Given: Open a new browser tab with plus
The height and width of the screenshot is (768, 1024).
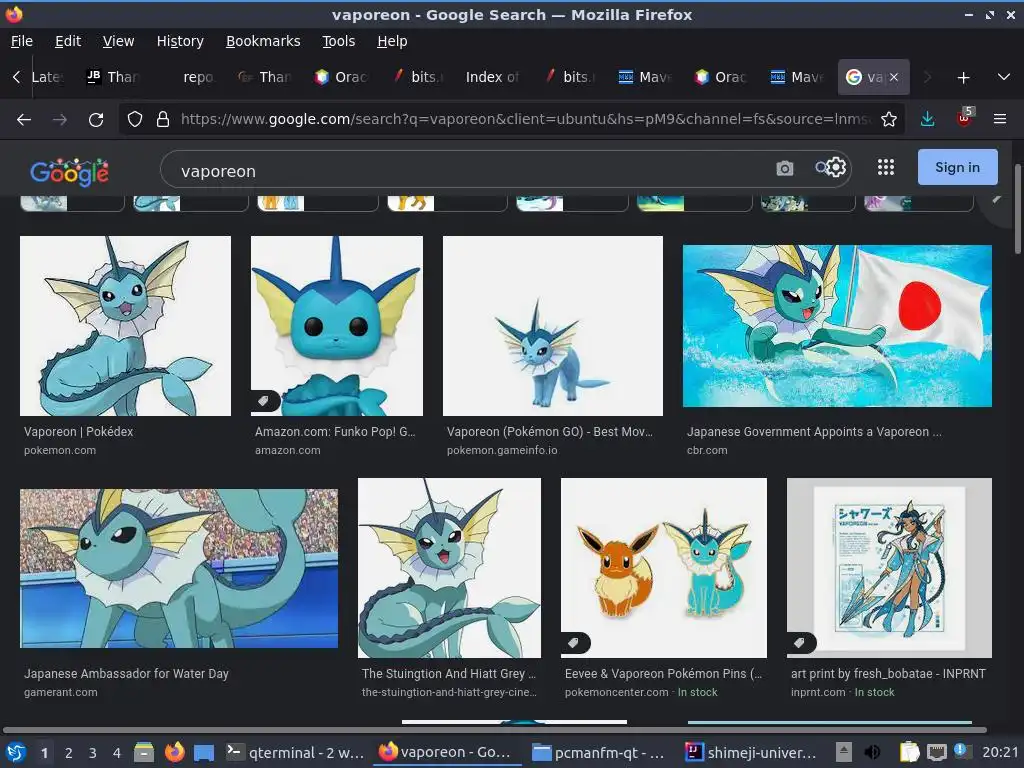Looking at the screenshot, I should [963, 78].
